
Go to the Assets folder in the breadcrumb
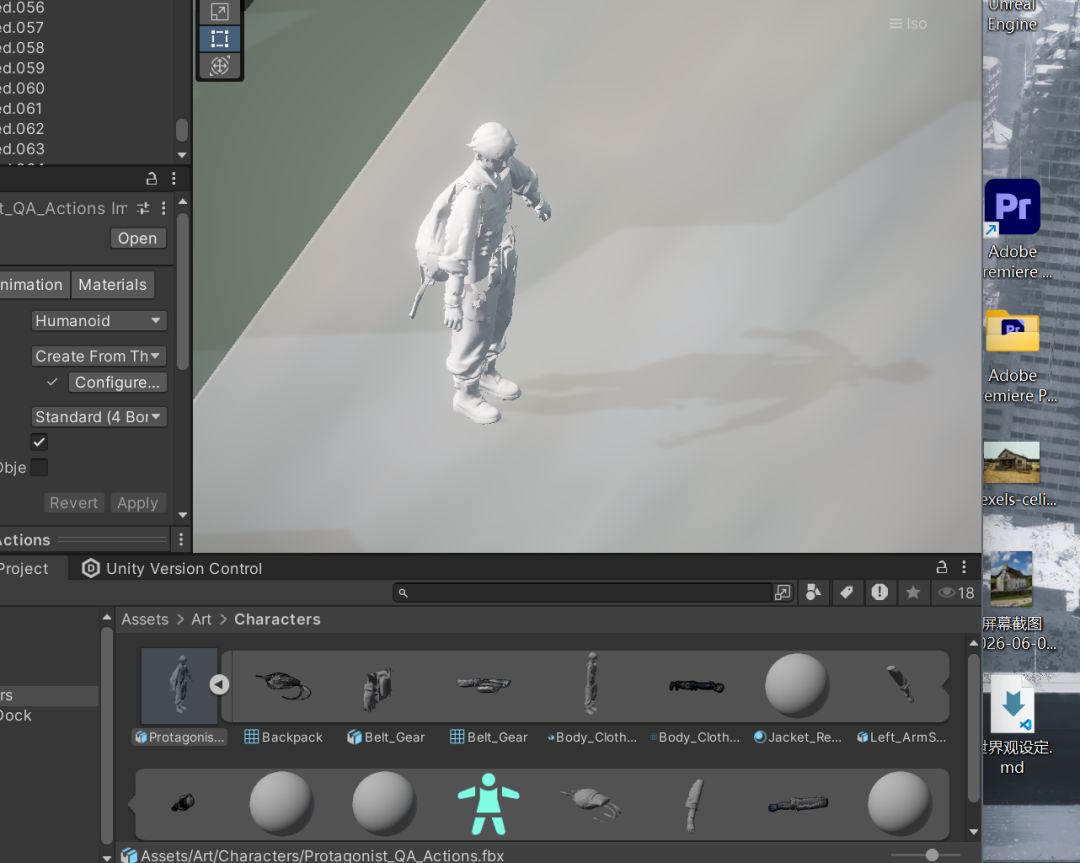[x=145, y=619]
